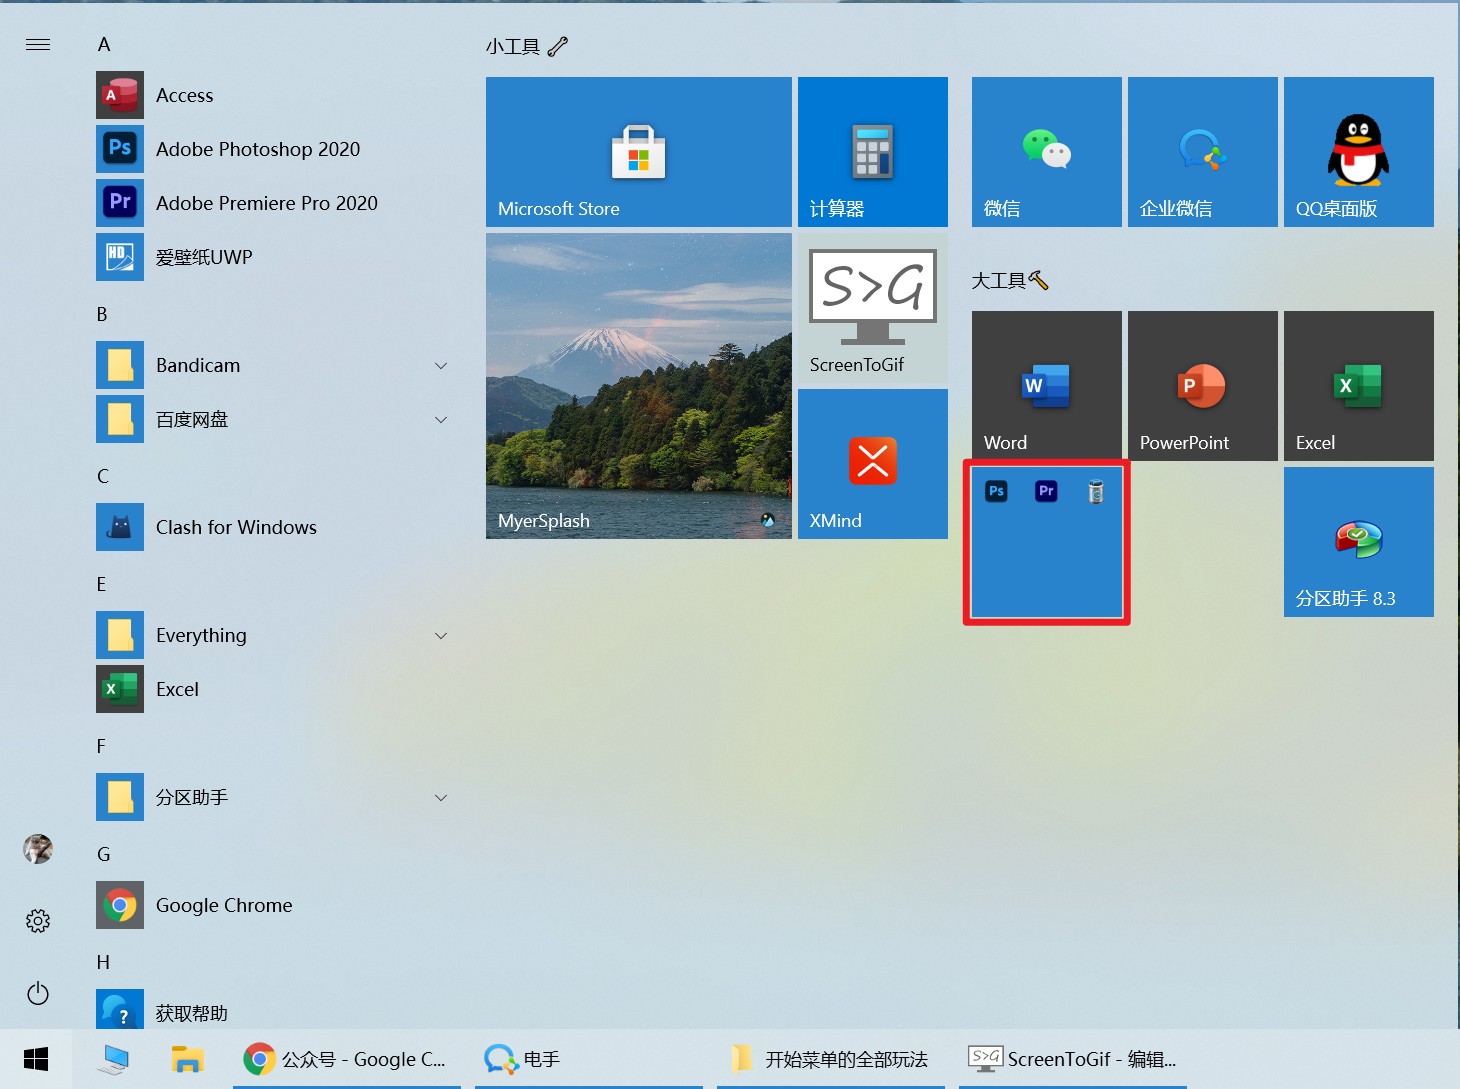Open the QQ桌面版 tile
This screenshot has width=1460, height=1089.
coord(1359,152)
